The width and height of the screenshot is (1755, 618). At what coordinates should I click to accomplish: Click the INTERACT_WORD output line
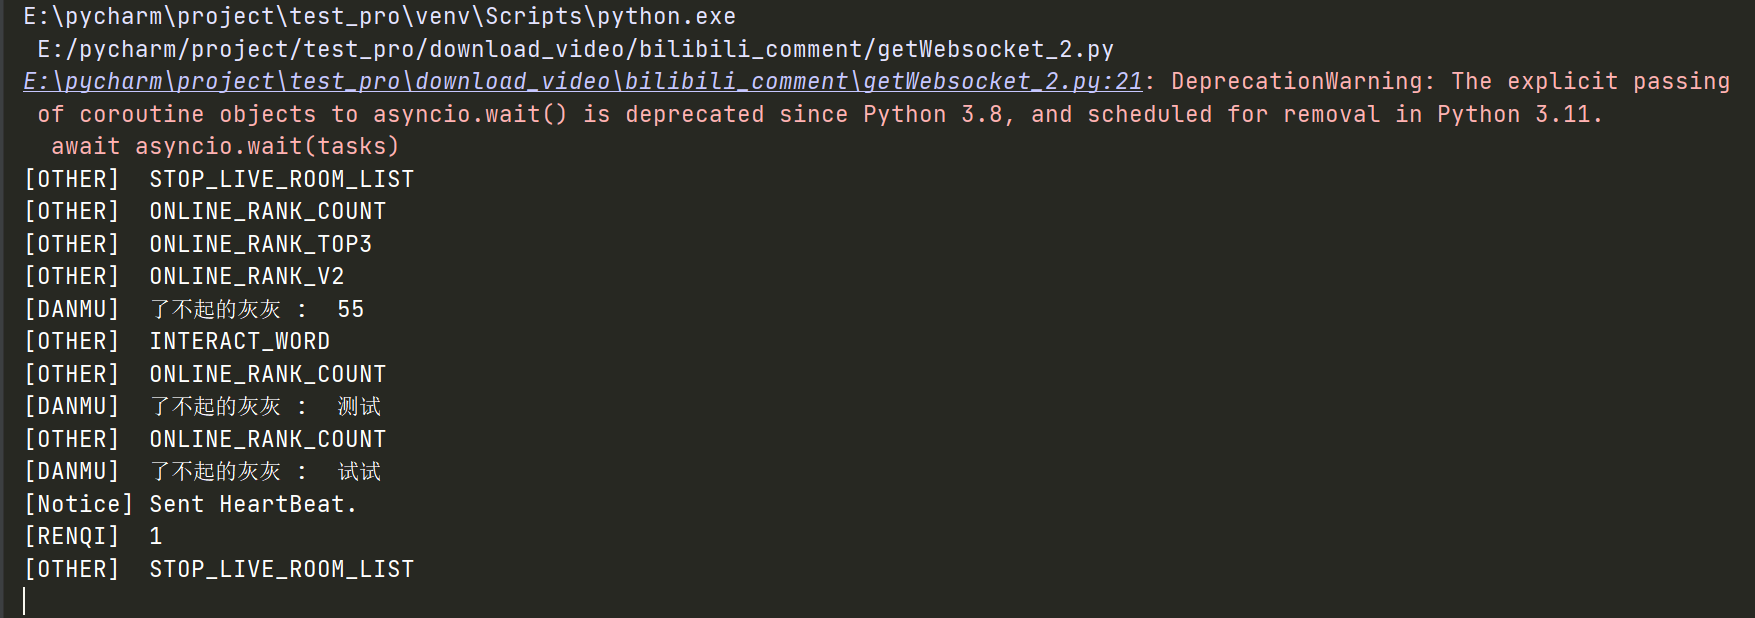pos(177,342)
